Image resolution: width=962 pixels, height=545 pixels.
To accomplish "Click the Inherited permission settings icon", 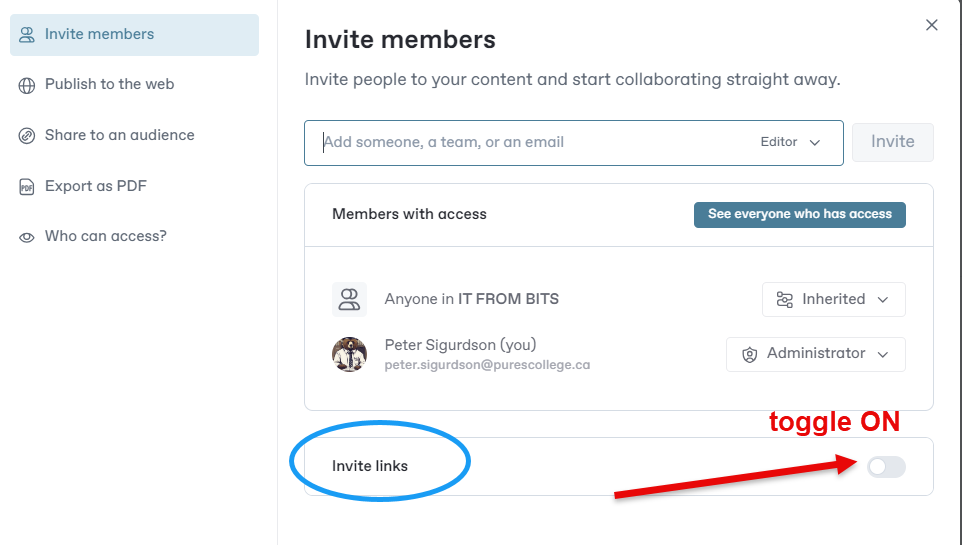I will point(785,299).
